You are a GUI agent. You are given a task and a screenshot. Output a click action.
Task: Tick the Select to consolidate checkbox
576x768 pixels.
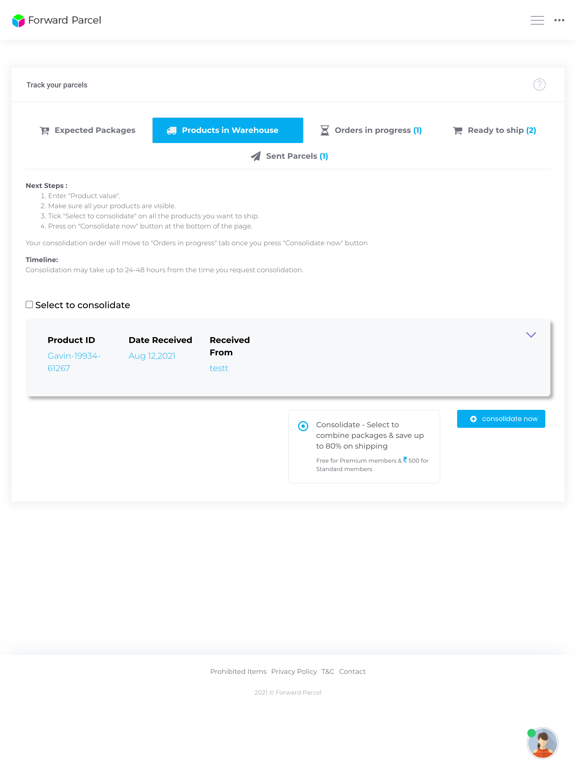[29, 305]
